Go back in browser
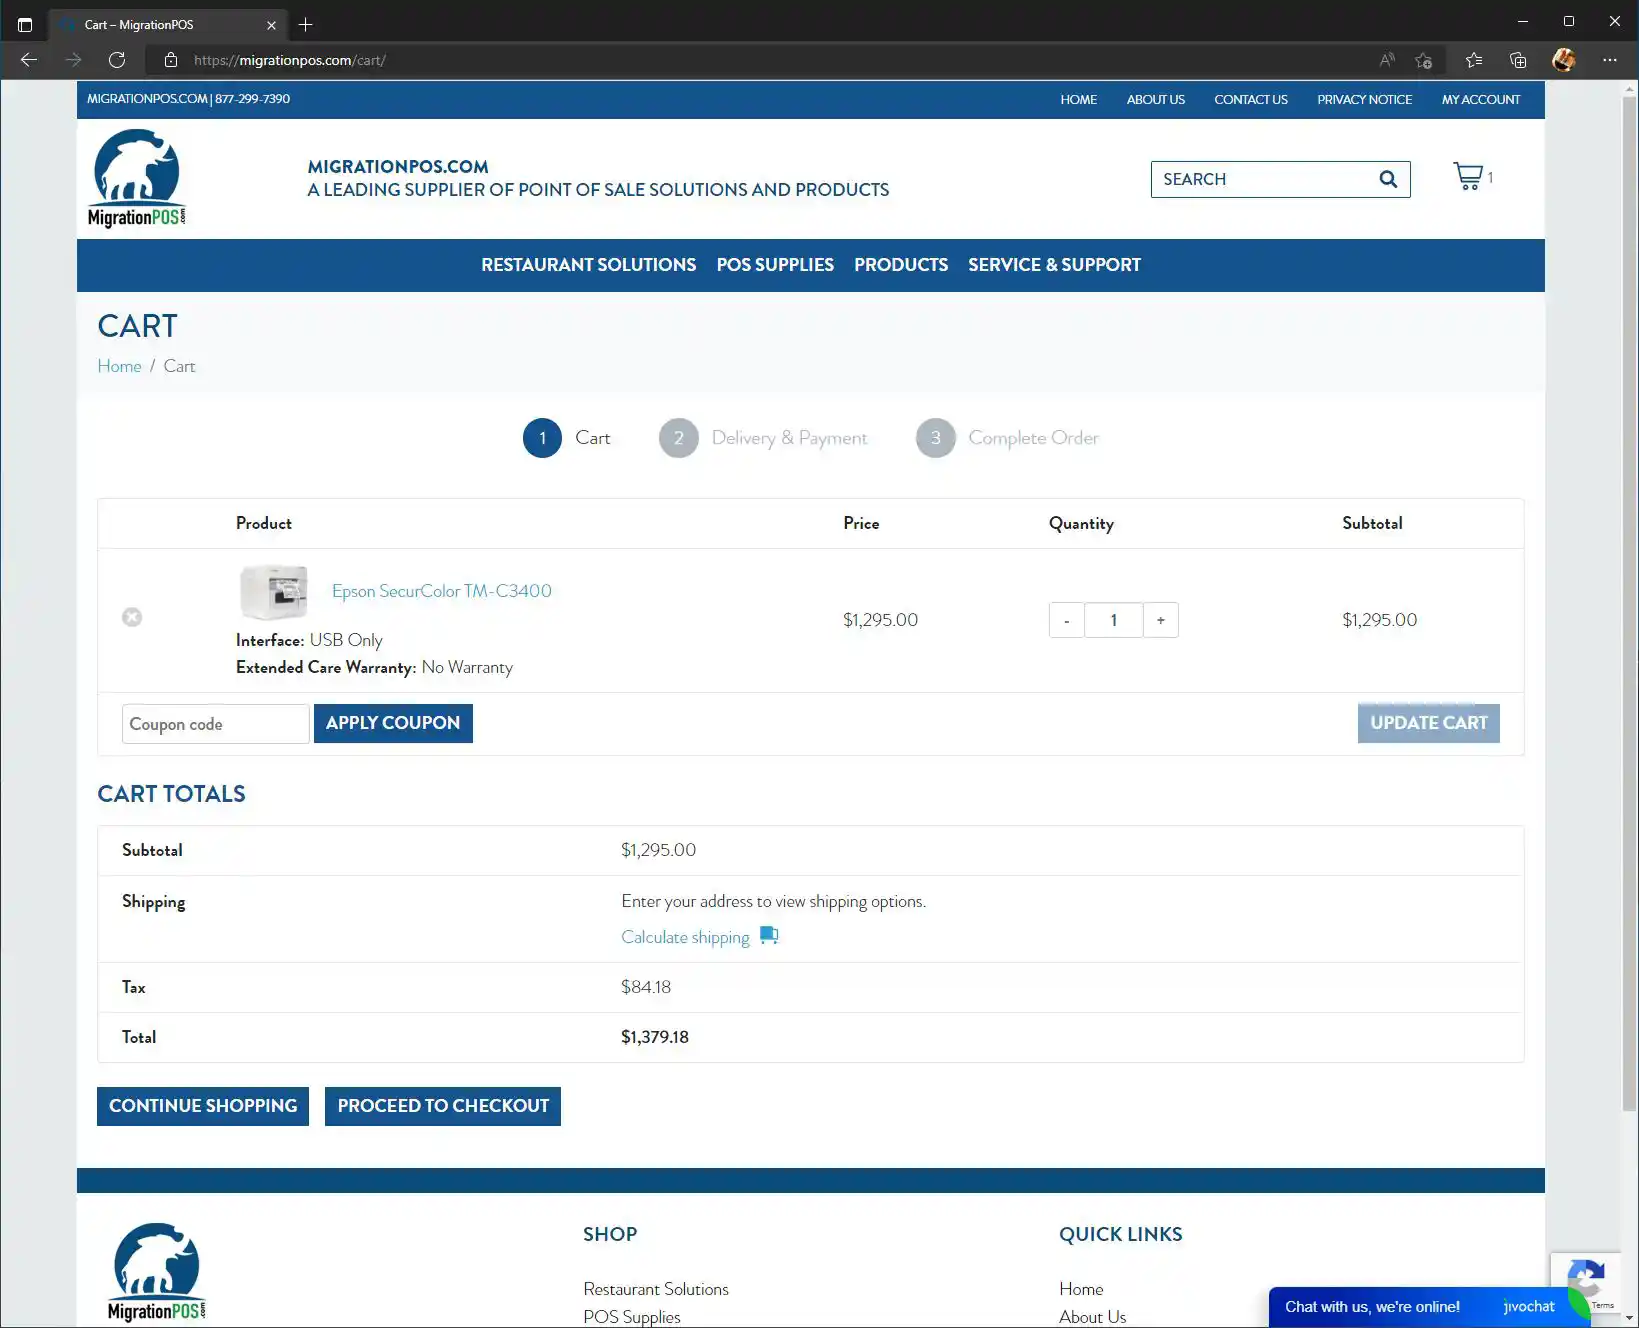The width and height of the screenshot is (1639, 1328). pos(29,60)
